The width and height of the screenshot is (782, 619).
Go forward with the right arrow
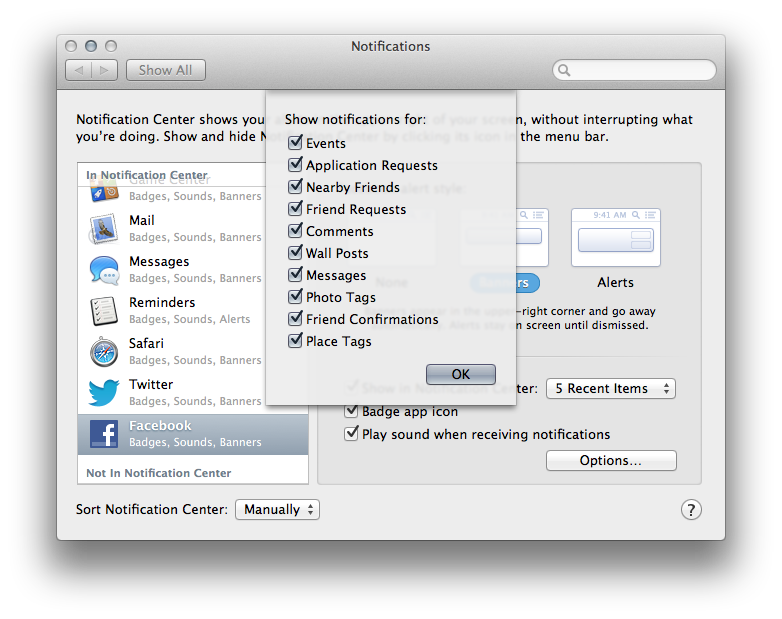(x=105, y=70)
